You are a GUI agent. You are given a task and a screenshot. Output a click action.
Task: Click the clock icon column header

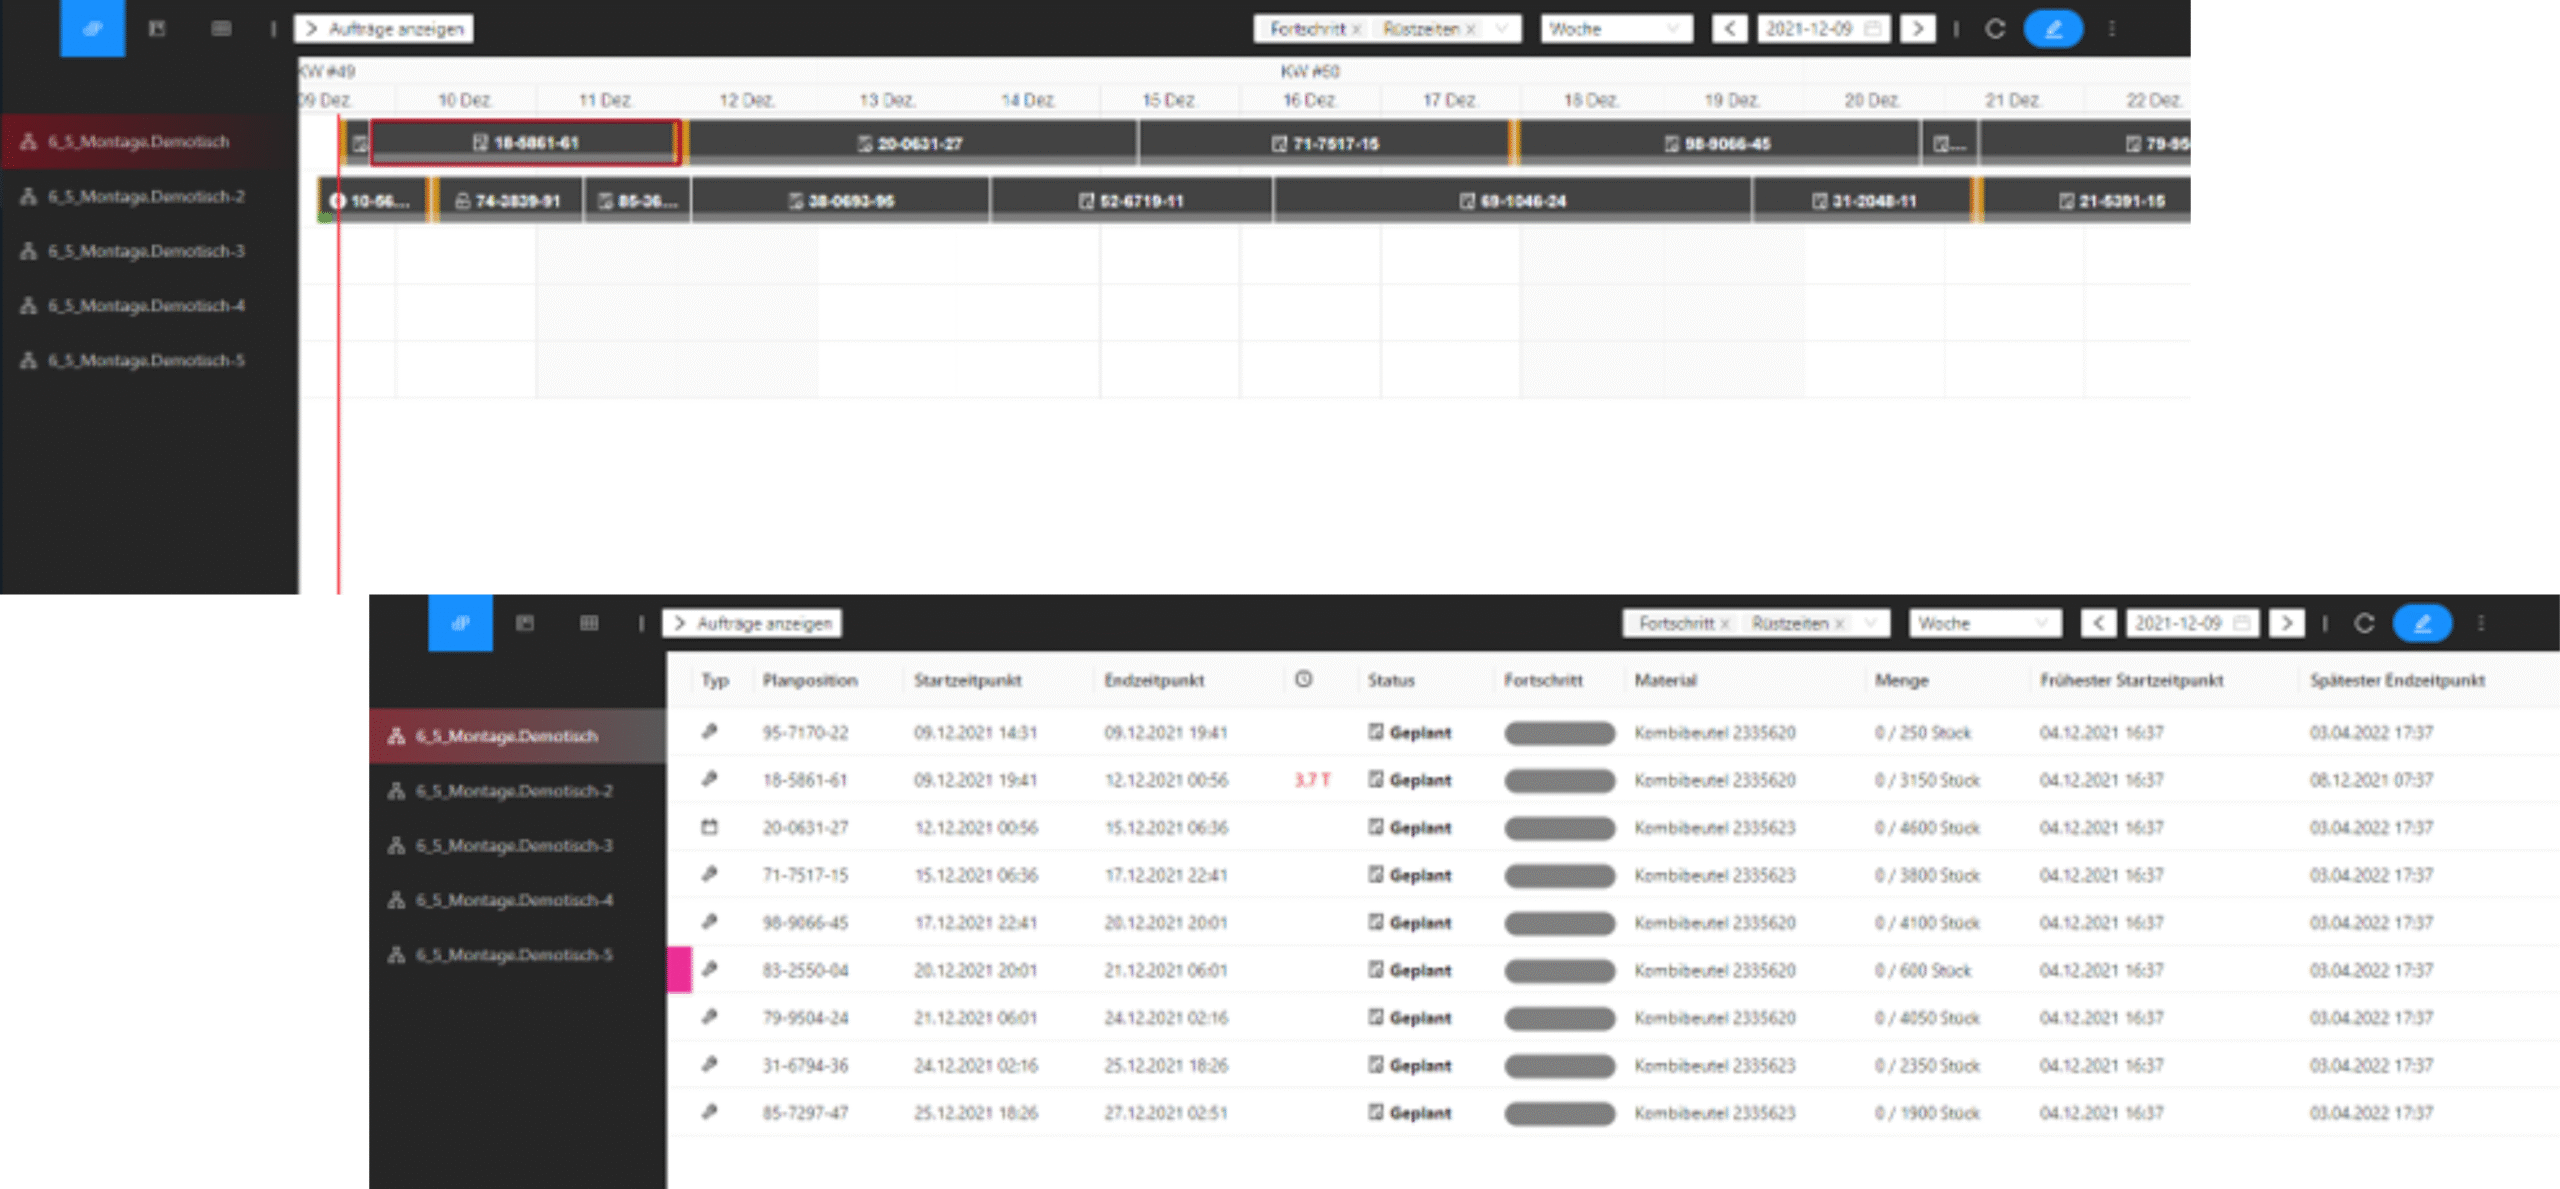click(x=1303, y=680)
